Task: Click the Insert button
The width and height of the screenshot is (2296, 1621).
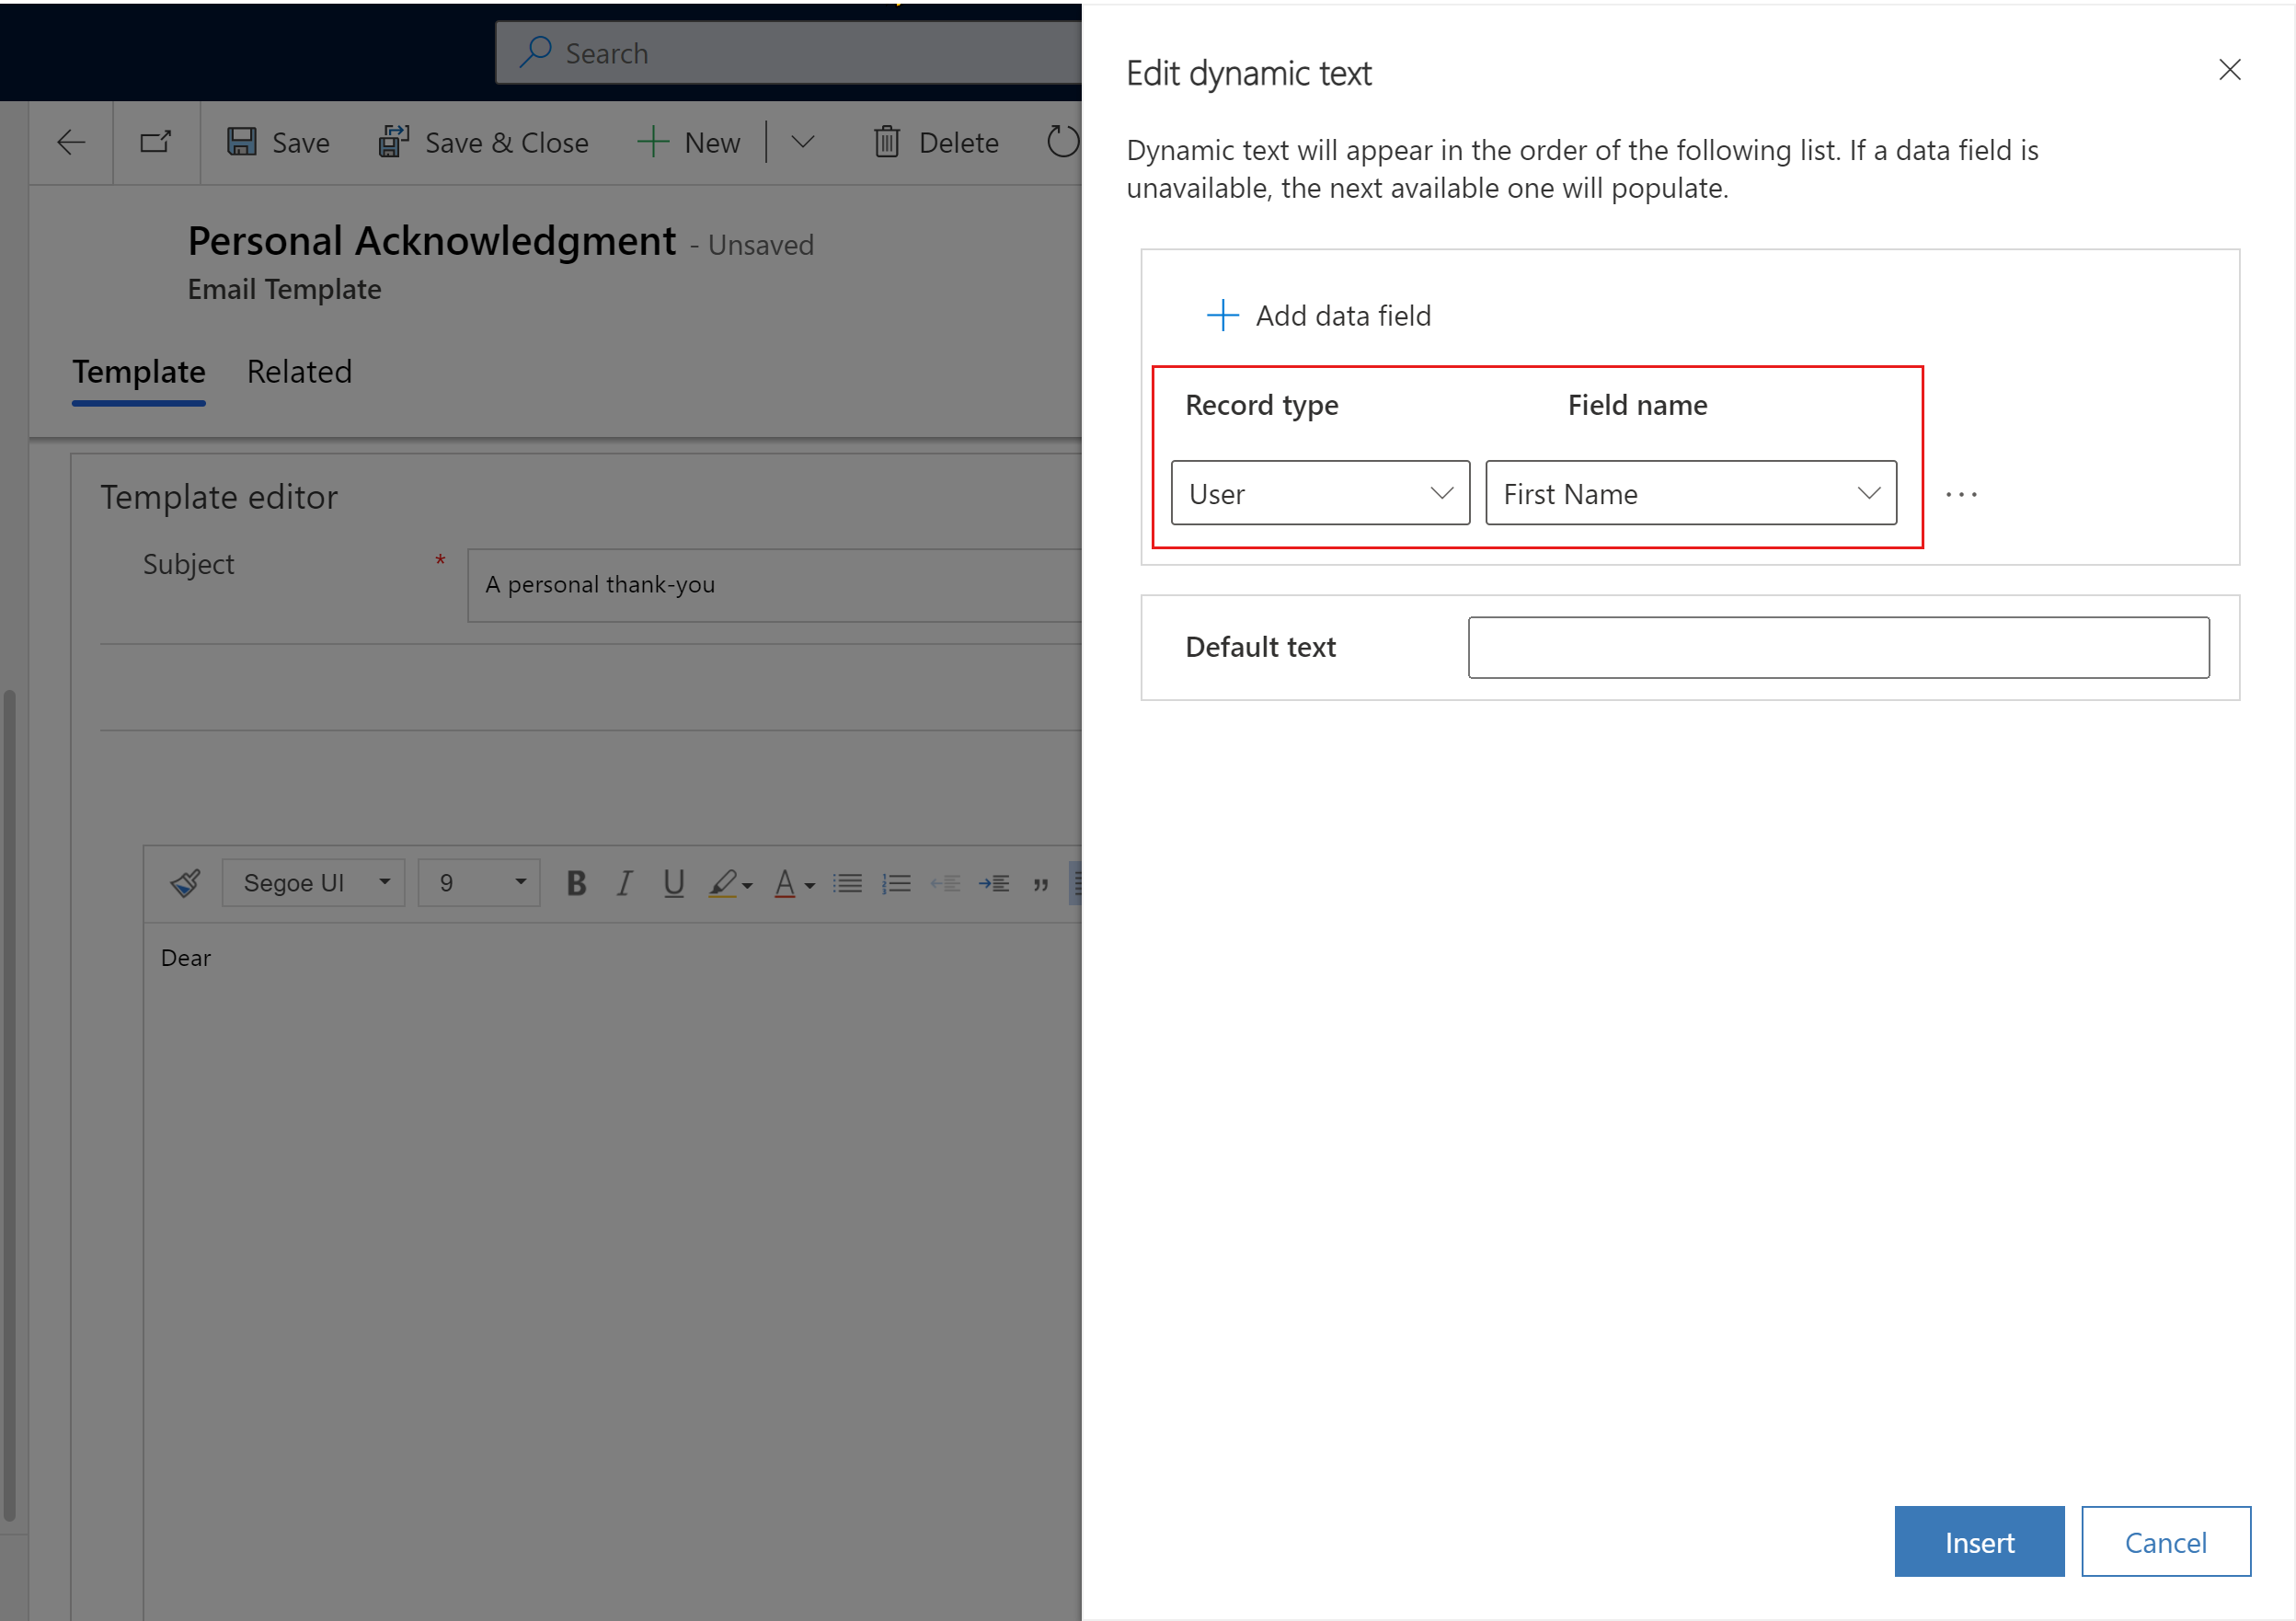Action: 1977,1542
